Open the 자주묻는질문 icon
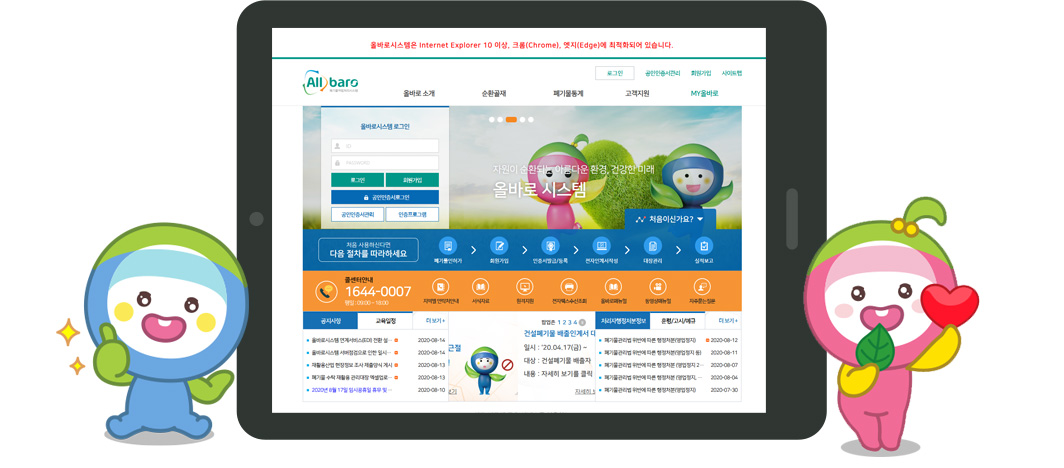The width and height of the screenshot is (1064, 468). coord(702,286)
